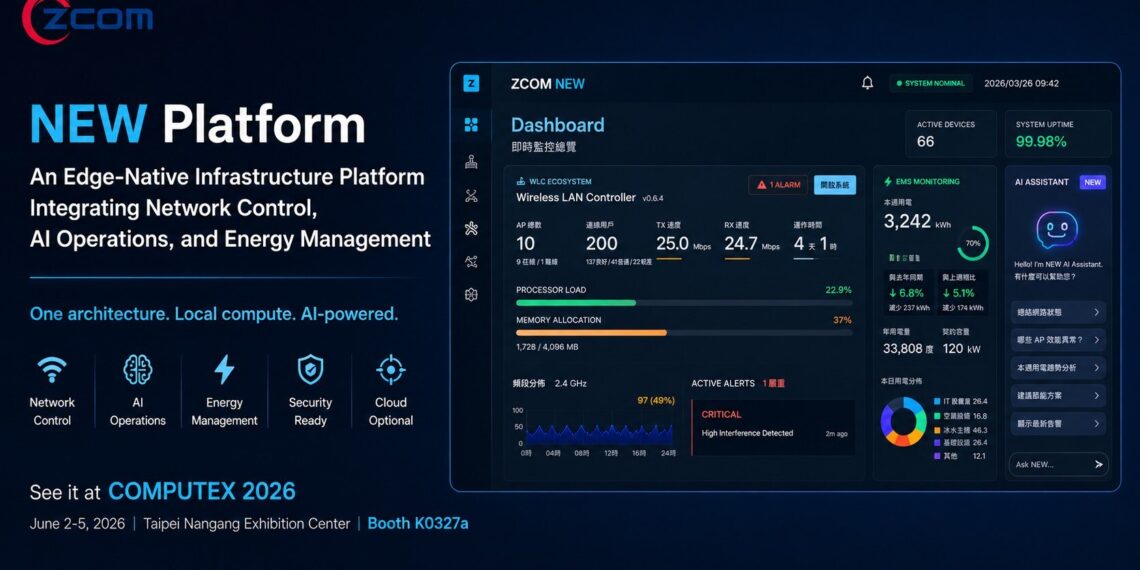Click the NEW badge in AI Assistant

point(1093,182)
